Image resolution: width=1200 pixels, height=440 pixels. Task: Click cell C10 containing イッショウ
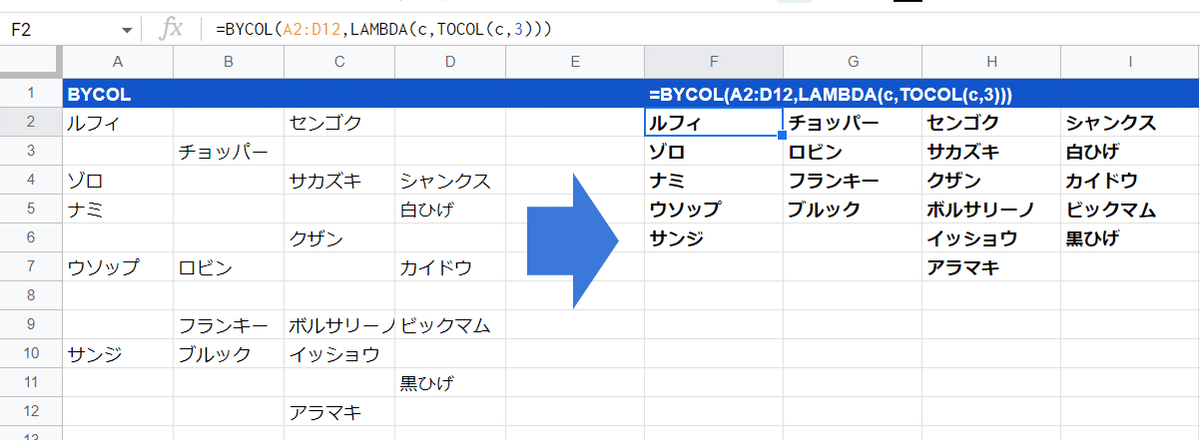tap(339, 355)
